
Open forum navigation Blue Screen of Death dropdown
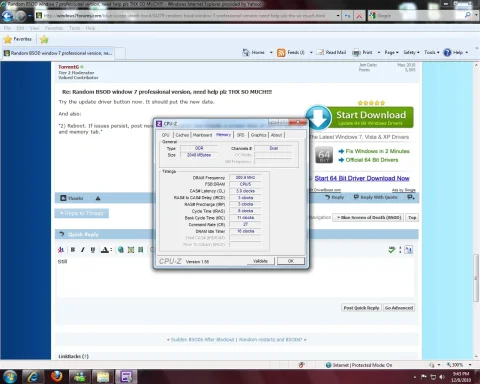[368, 218]
